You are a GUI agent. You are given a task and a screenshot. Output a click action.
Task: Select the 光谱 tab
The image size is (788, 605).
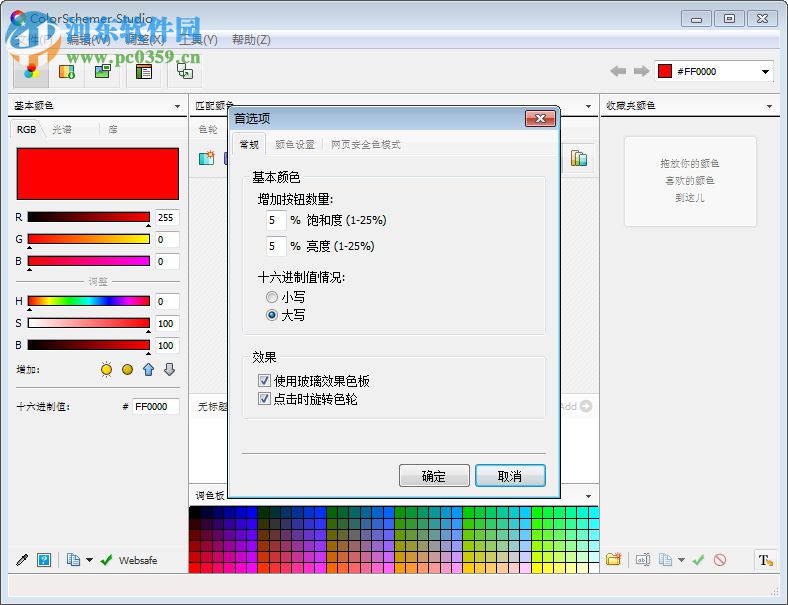click(62, 129)
